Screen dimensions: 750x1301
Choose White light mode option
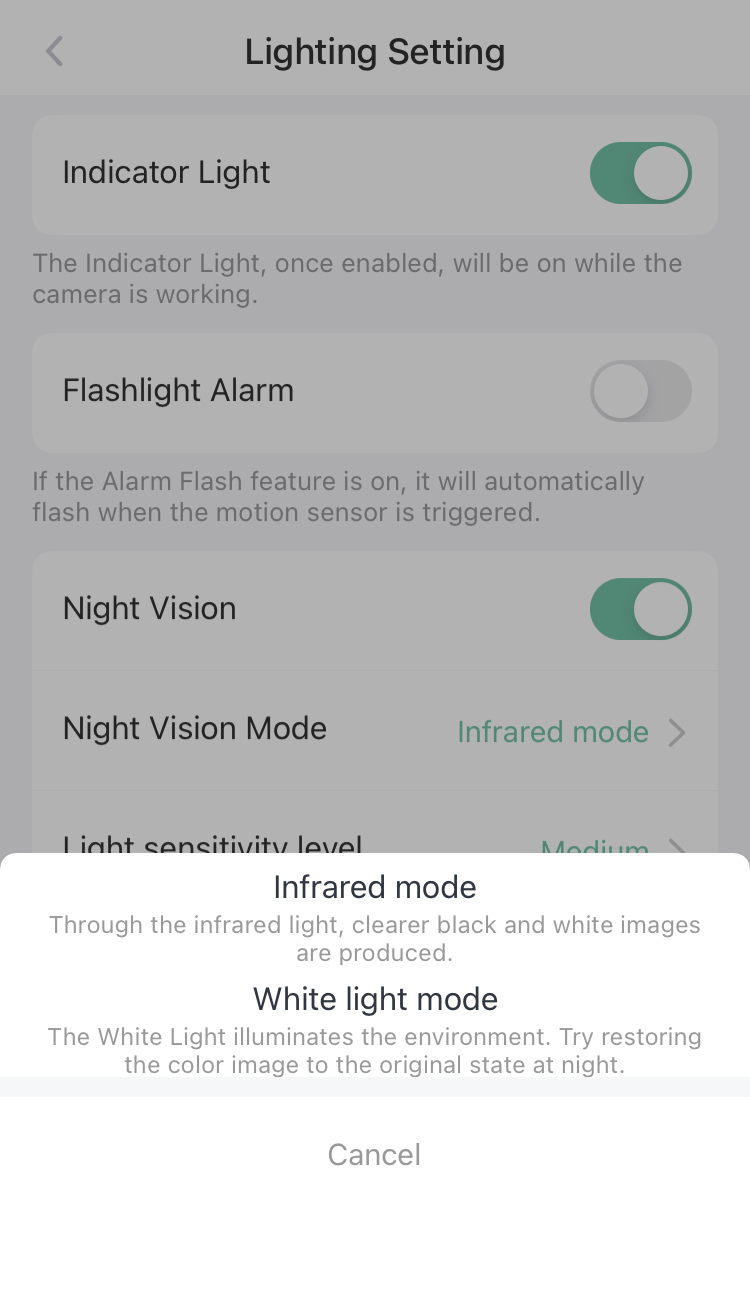[375, 999]
